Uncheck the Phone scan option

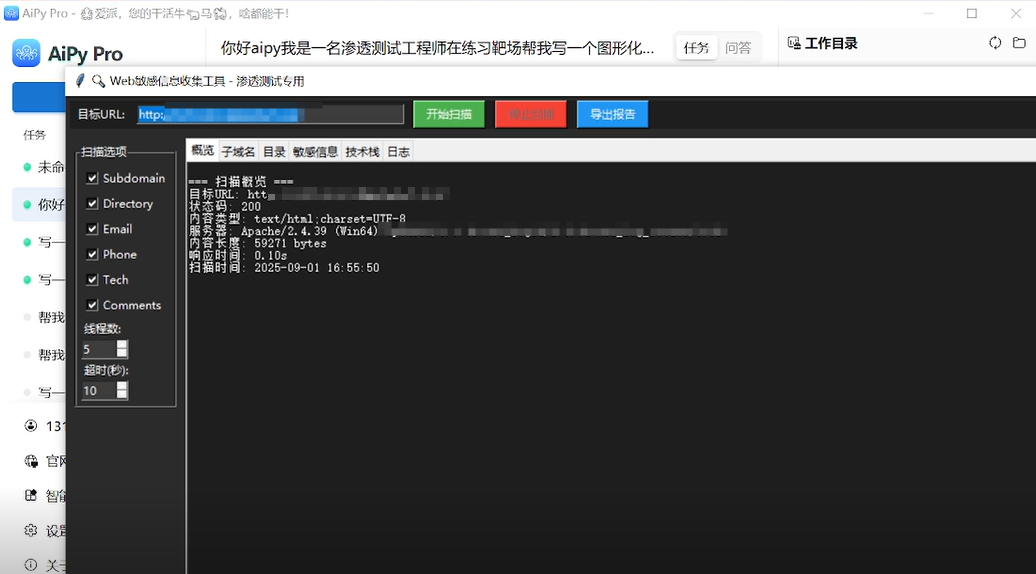point(92,254)
